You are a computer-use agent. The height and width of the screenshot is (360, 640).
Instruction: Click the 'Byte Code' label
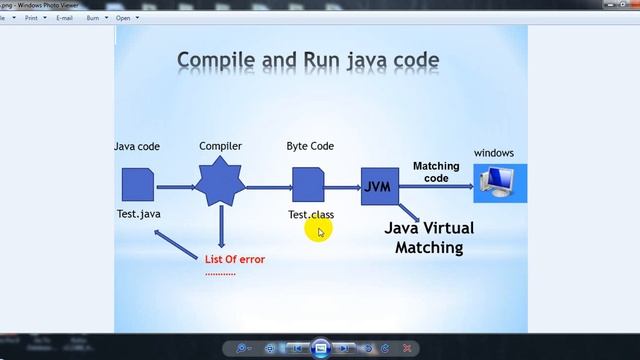pos(310,146)
